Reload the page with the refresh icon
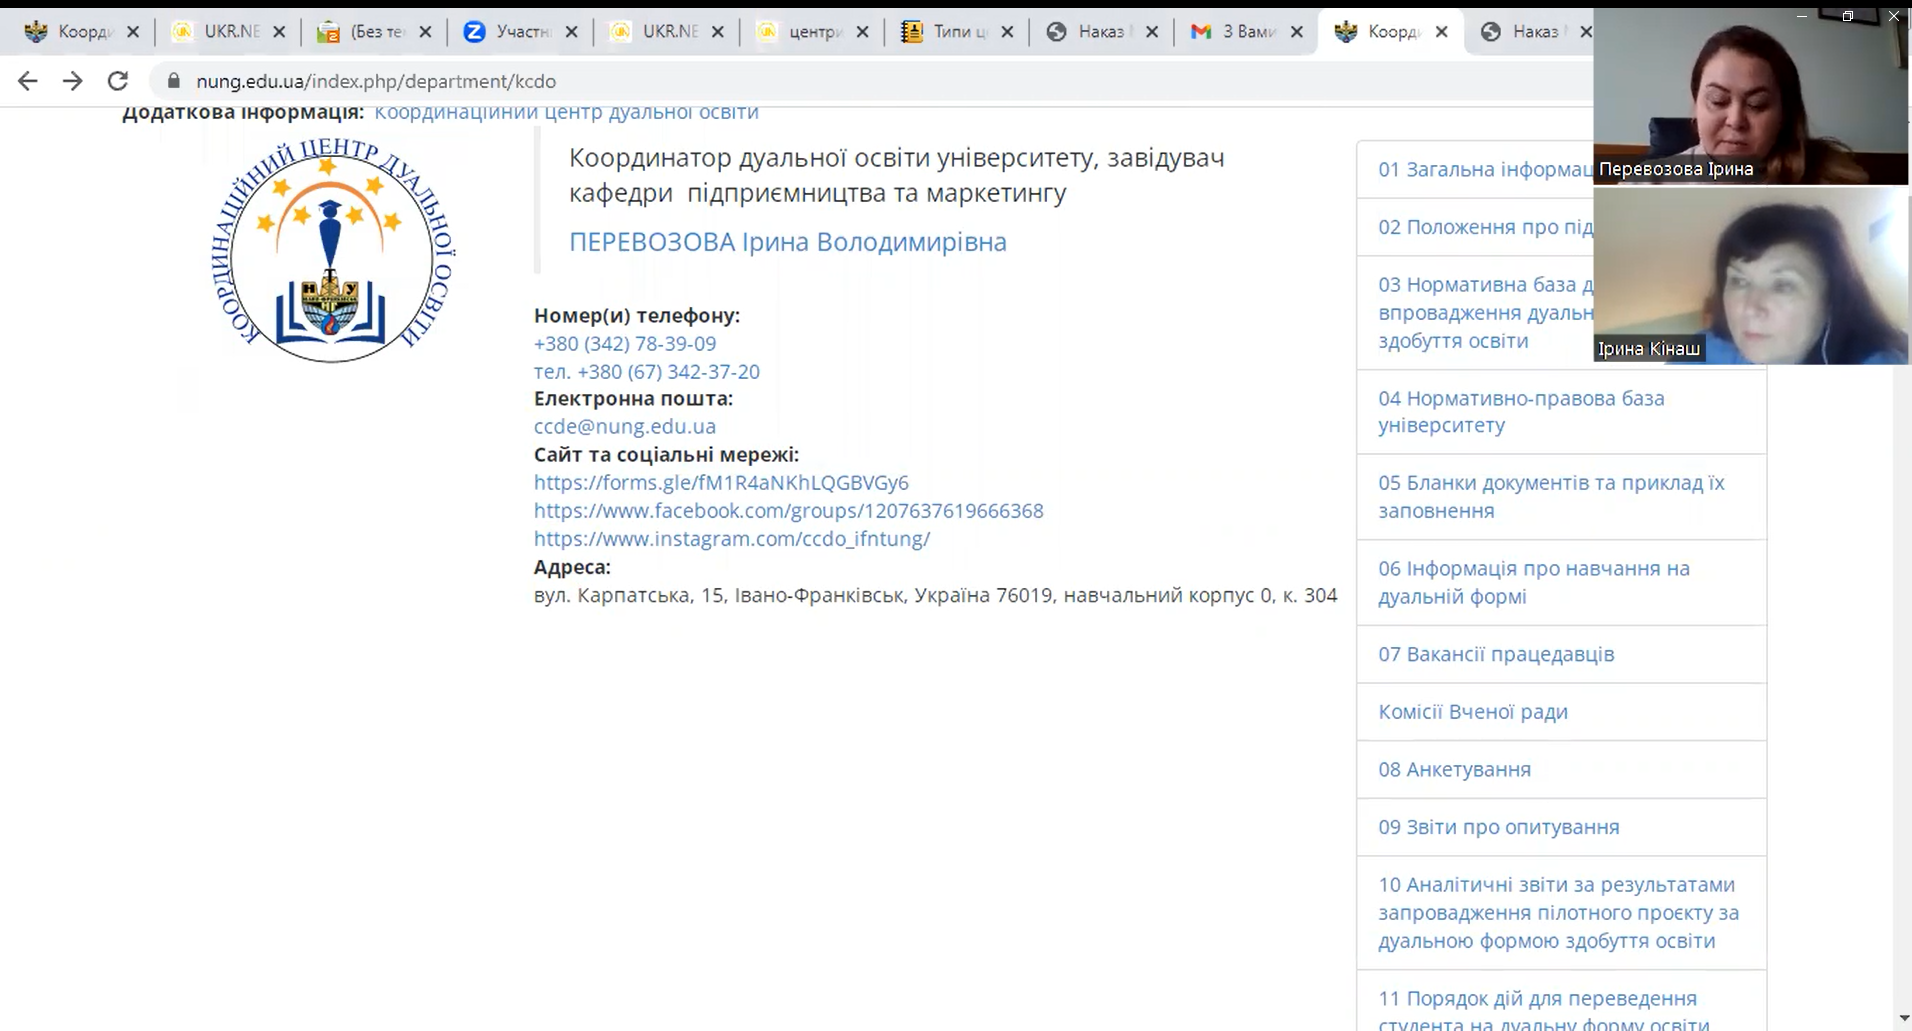 (118, 81)
